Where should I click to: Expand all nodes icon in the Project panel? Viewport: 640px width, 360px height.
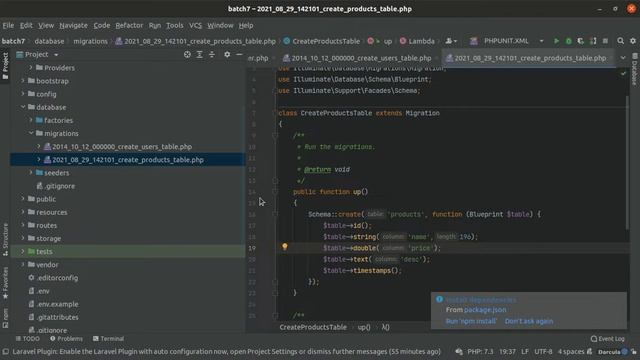(200, 54)
